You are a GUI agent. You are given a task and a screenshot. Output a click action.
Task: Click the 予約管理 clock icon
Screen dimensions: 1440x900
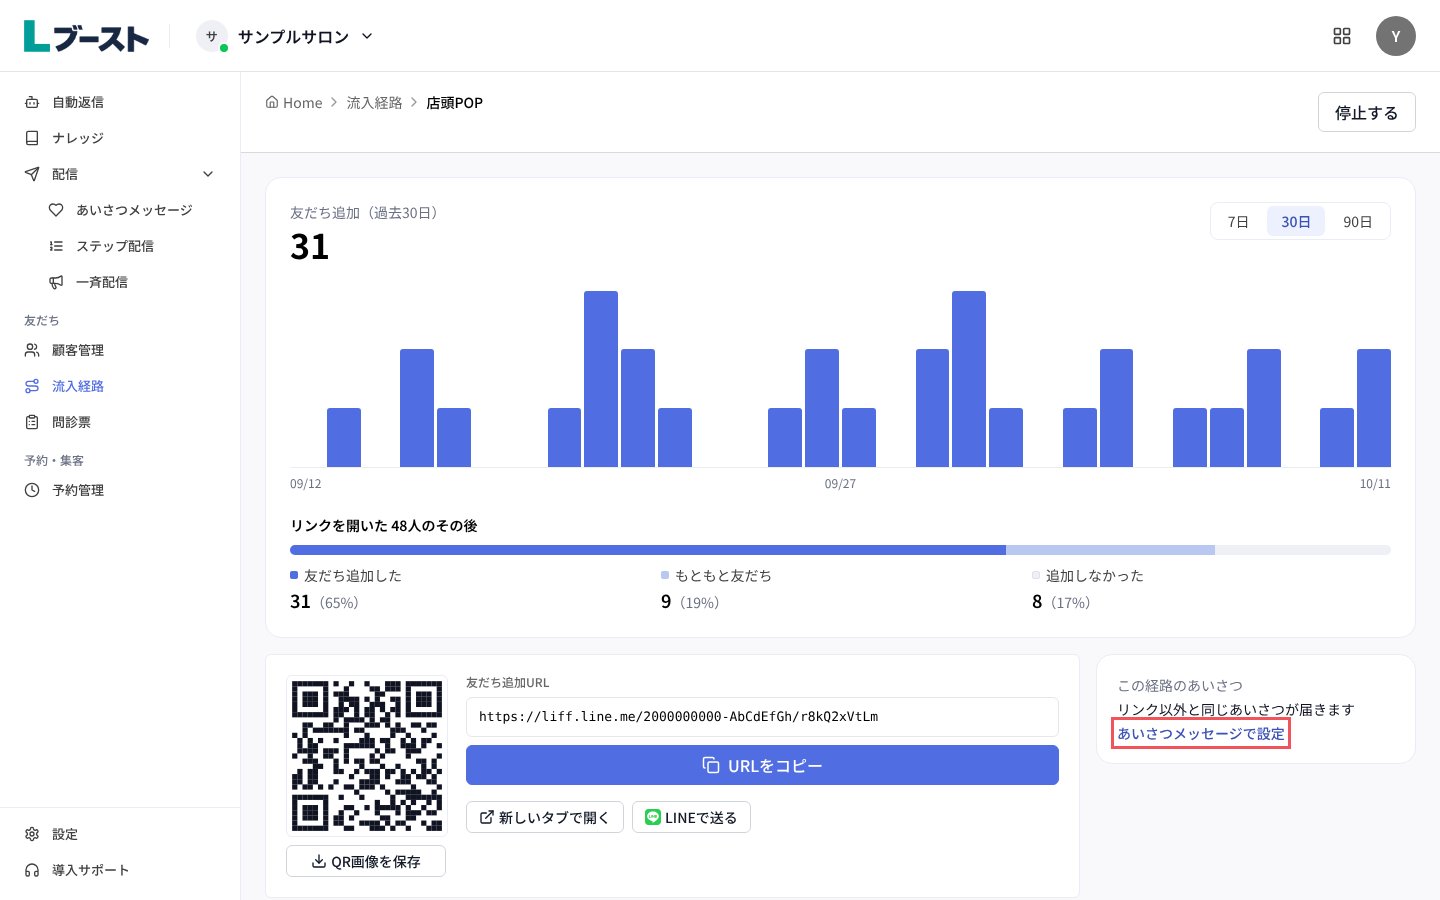click(32, 490)
